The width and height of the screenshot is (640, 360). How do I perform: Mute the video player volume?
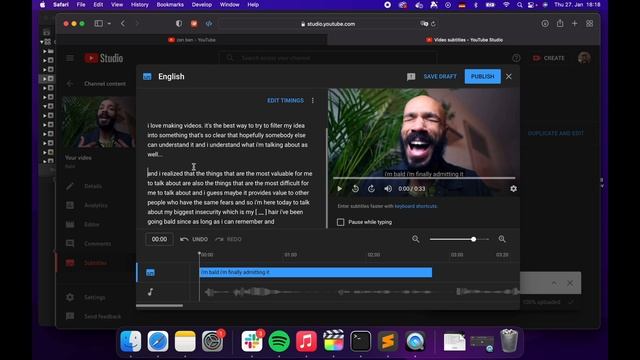tap(388, 189)
